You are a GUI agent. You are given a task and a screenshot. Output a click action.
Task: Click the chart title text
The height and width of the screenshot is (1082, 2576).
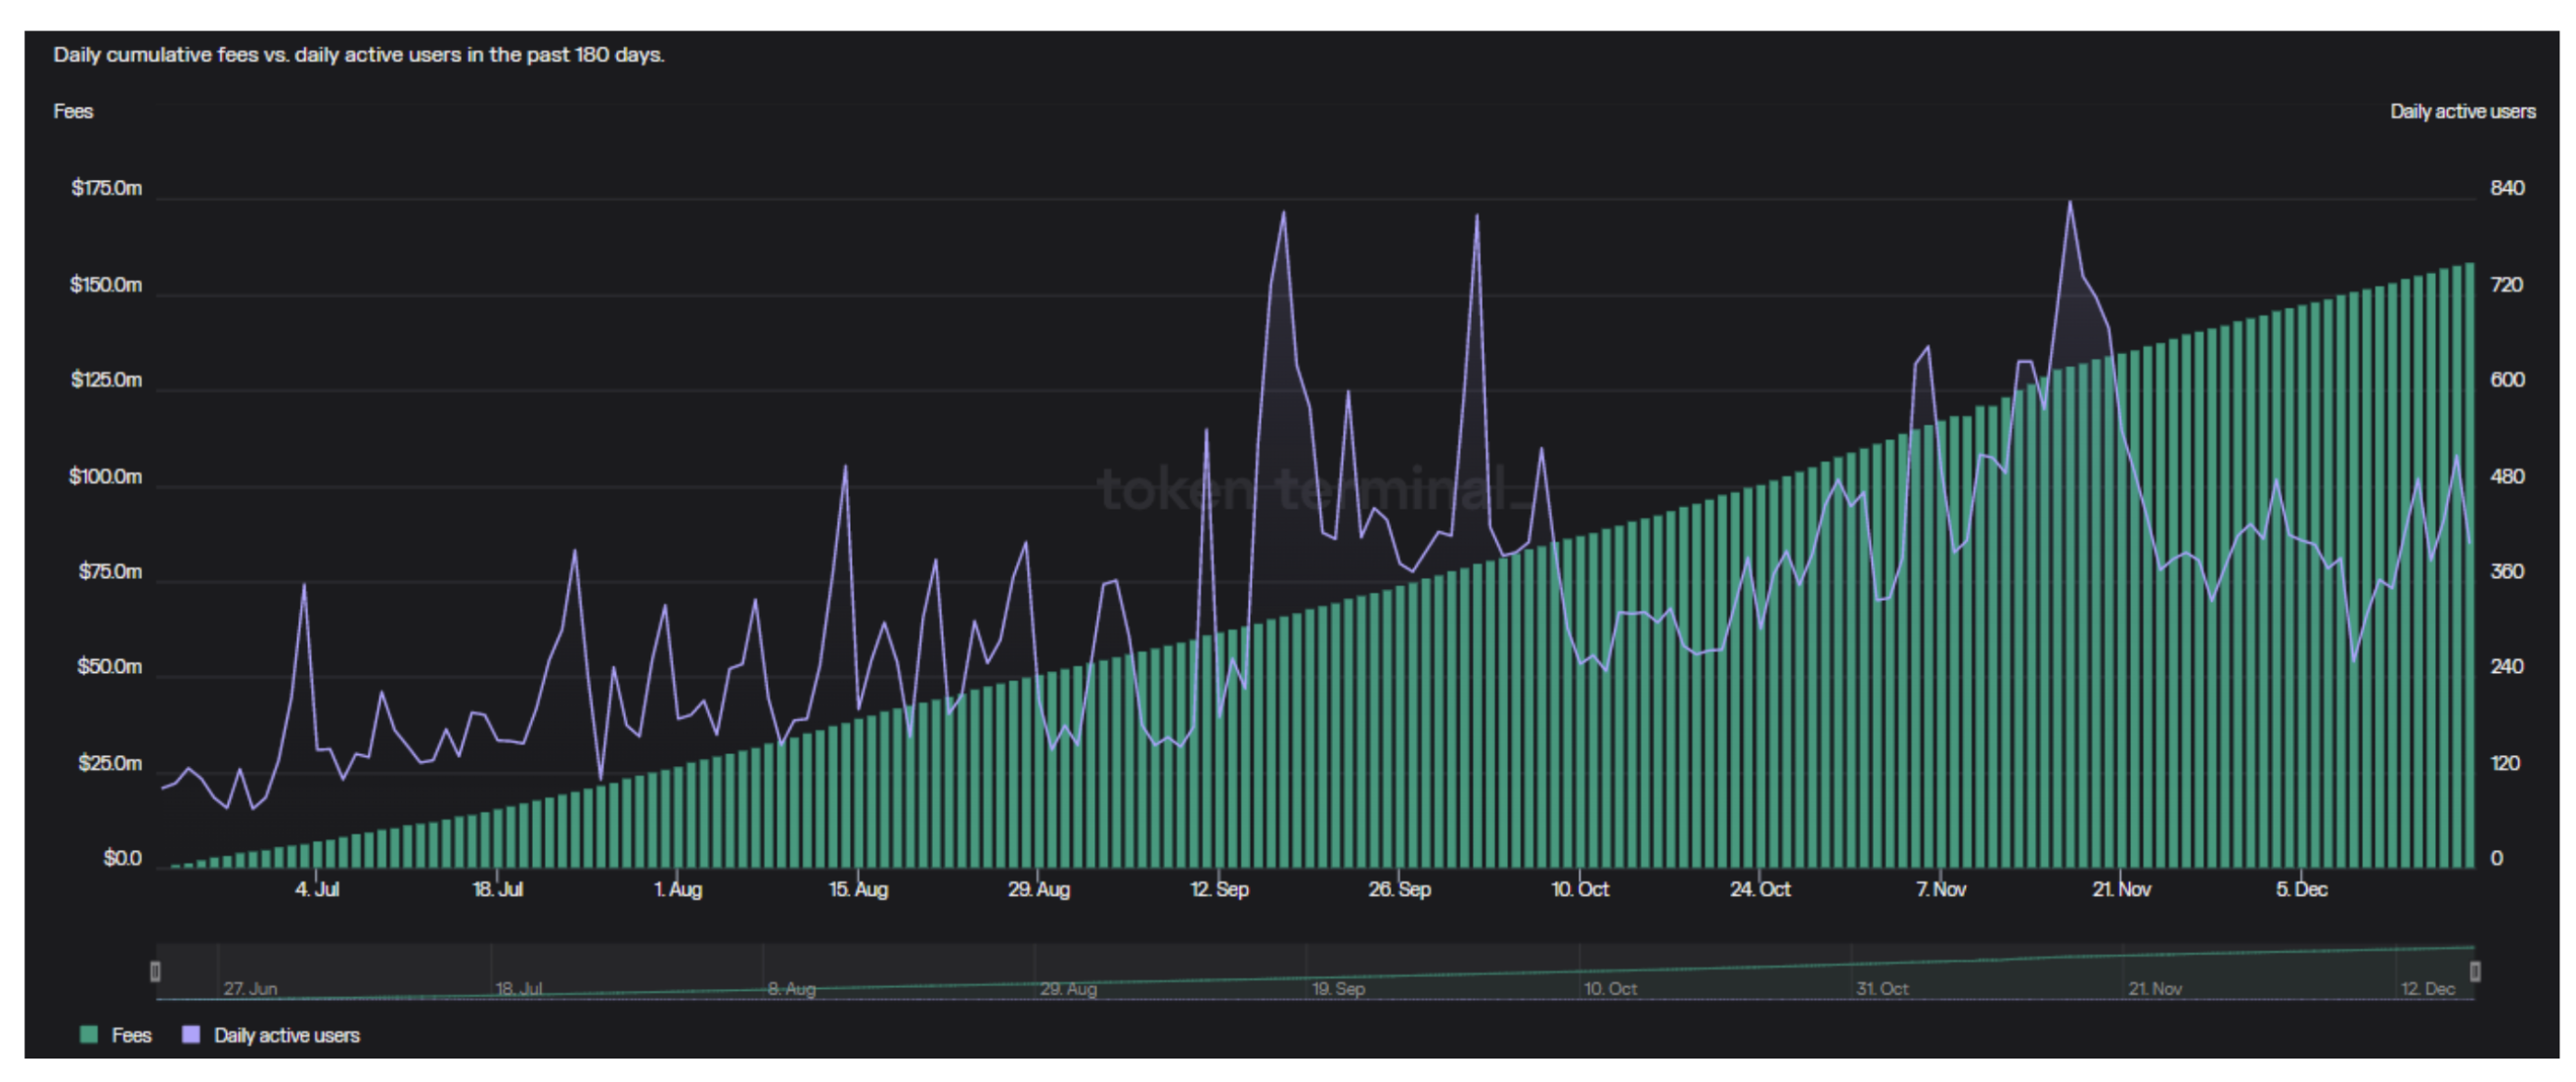click(x=358, y=55)
